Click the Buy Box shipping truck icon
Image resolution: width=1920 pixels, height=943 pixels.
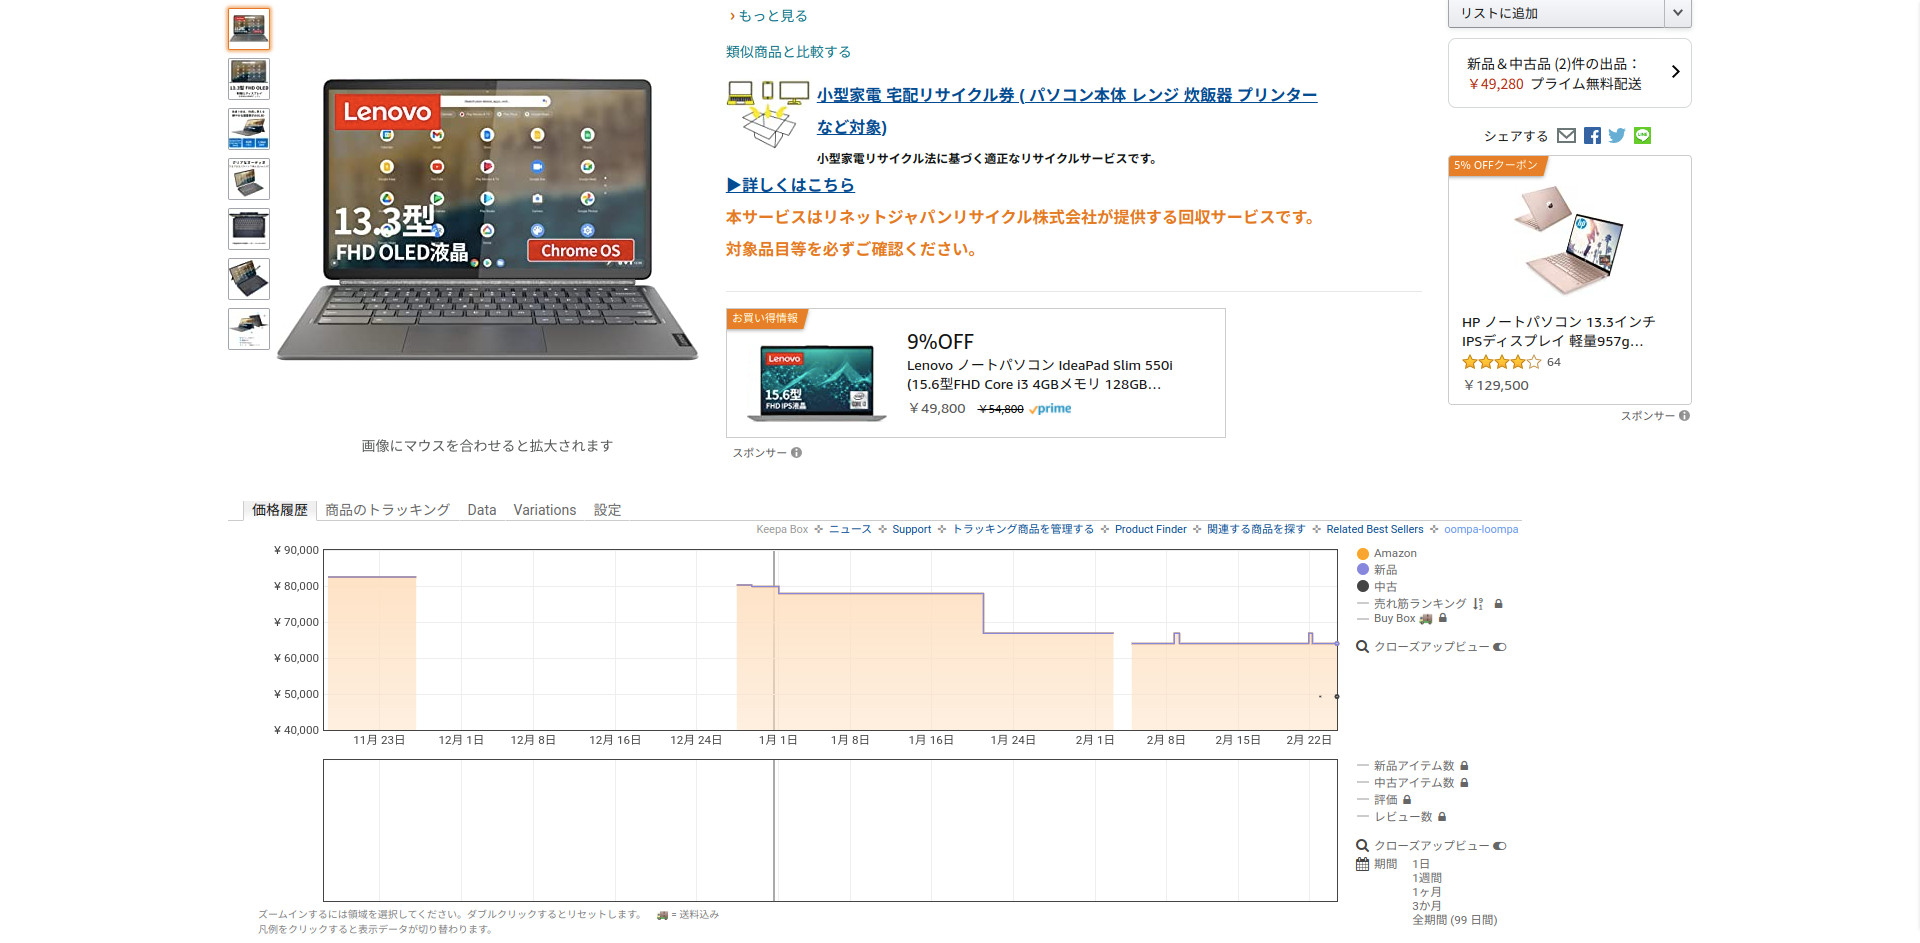tap(1426, 619)
